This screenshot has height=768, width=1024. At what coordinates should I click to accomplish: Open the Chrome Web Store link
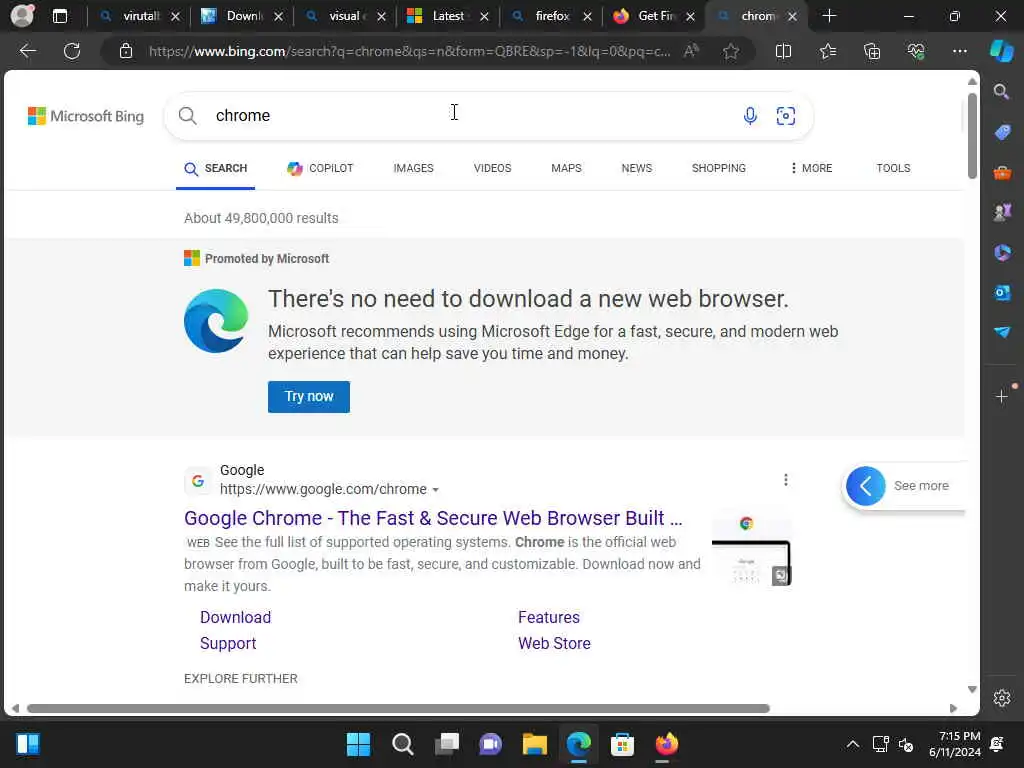tap(554, 643)
